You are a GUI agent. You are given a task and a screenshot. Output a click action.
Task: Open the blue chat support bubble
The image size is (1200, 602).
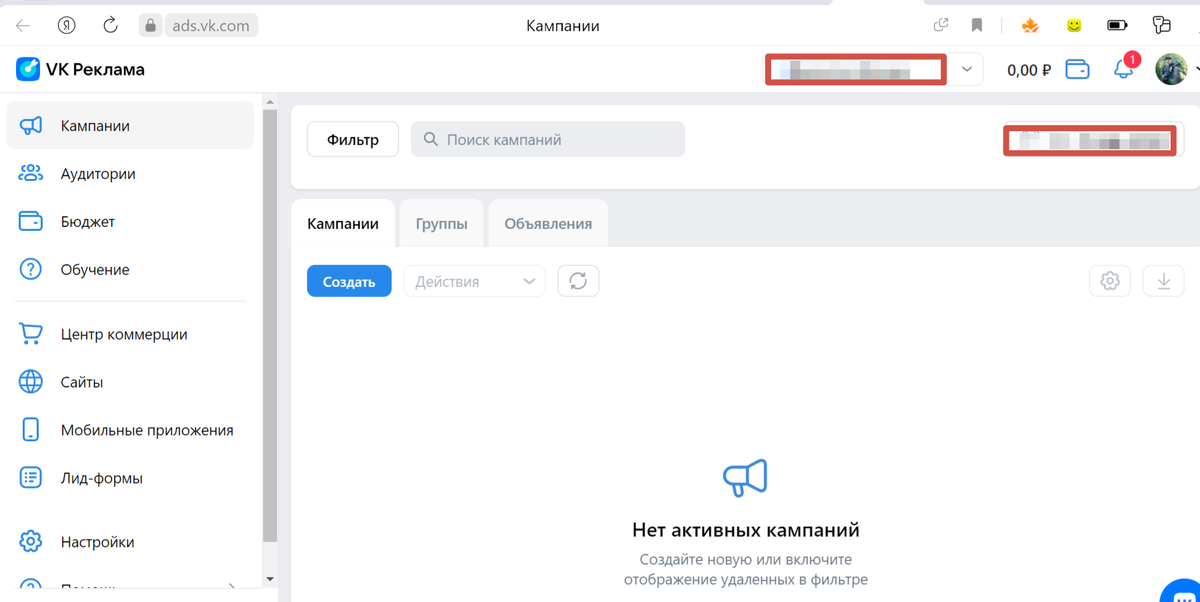(x=1182, y=591)
